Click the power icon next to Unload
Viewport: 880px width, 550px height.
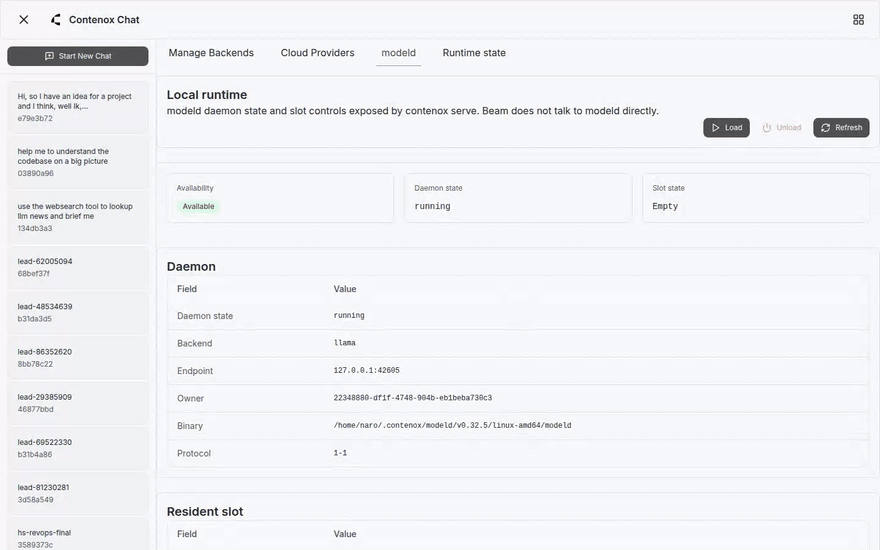767,128
